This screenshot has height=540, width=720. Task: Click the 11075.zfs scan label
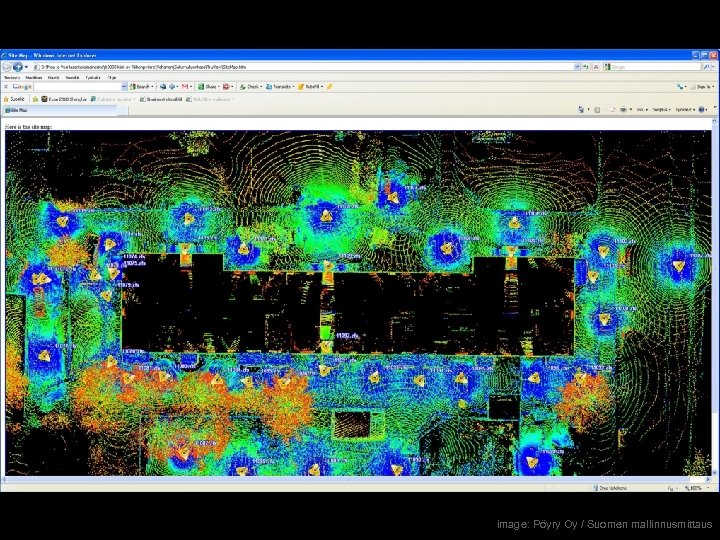(x=135, y=264)
